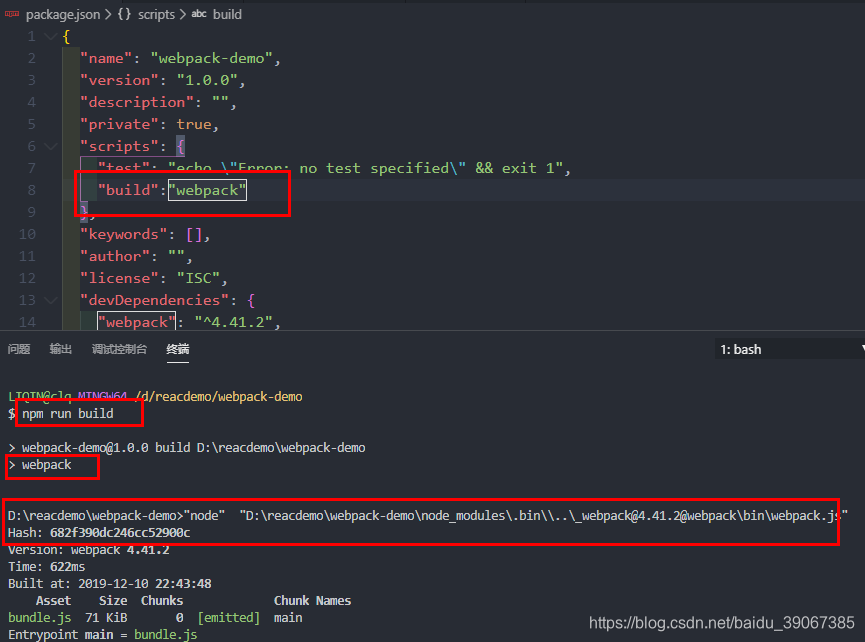Click line number 8 in the gutter
This screenshot has height=642, width=865.
(x=31, y=190)
